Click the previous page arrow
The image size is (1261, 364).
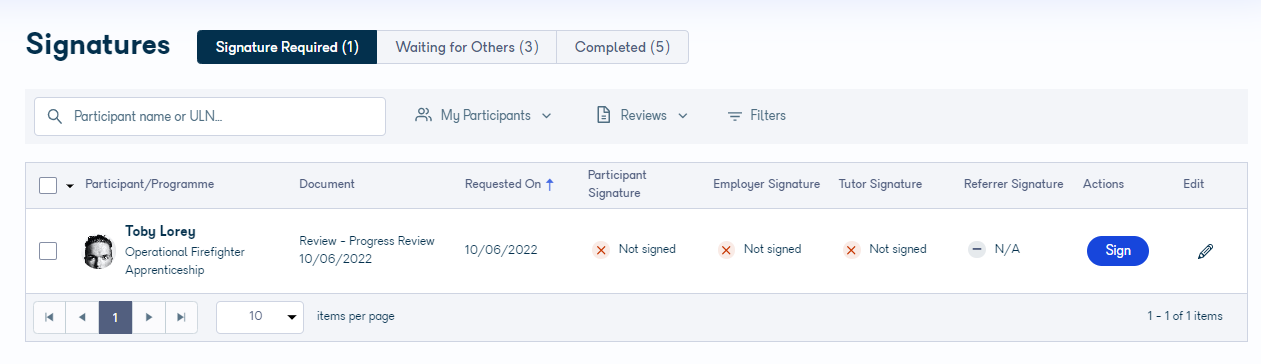(82, 317)
